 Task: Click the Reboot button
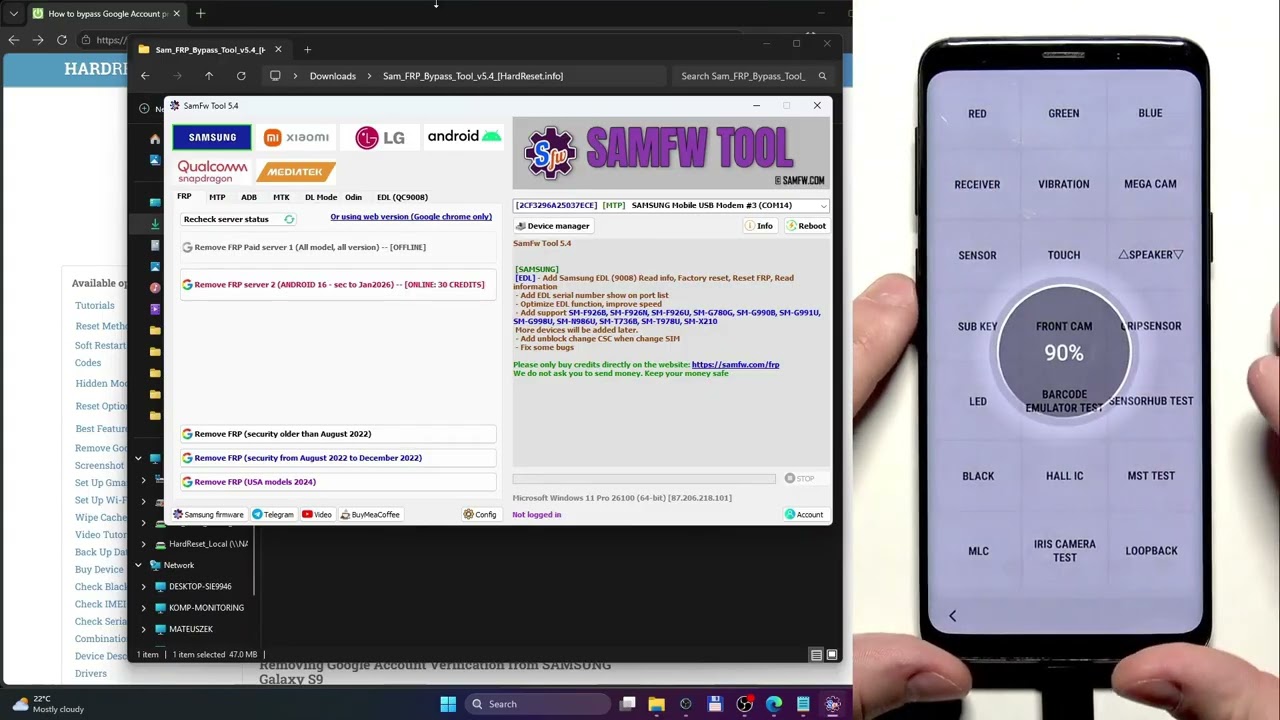[x=806, y=226]
